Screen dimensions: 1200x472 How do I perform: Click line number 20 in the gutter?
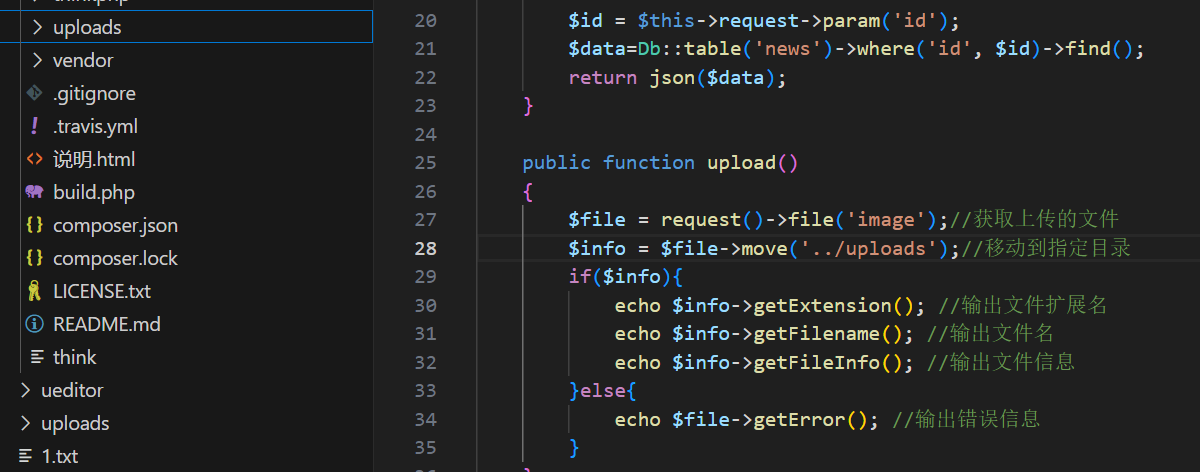(x=425, y=20)
